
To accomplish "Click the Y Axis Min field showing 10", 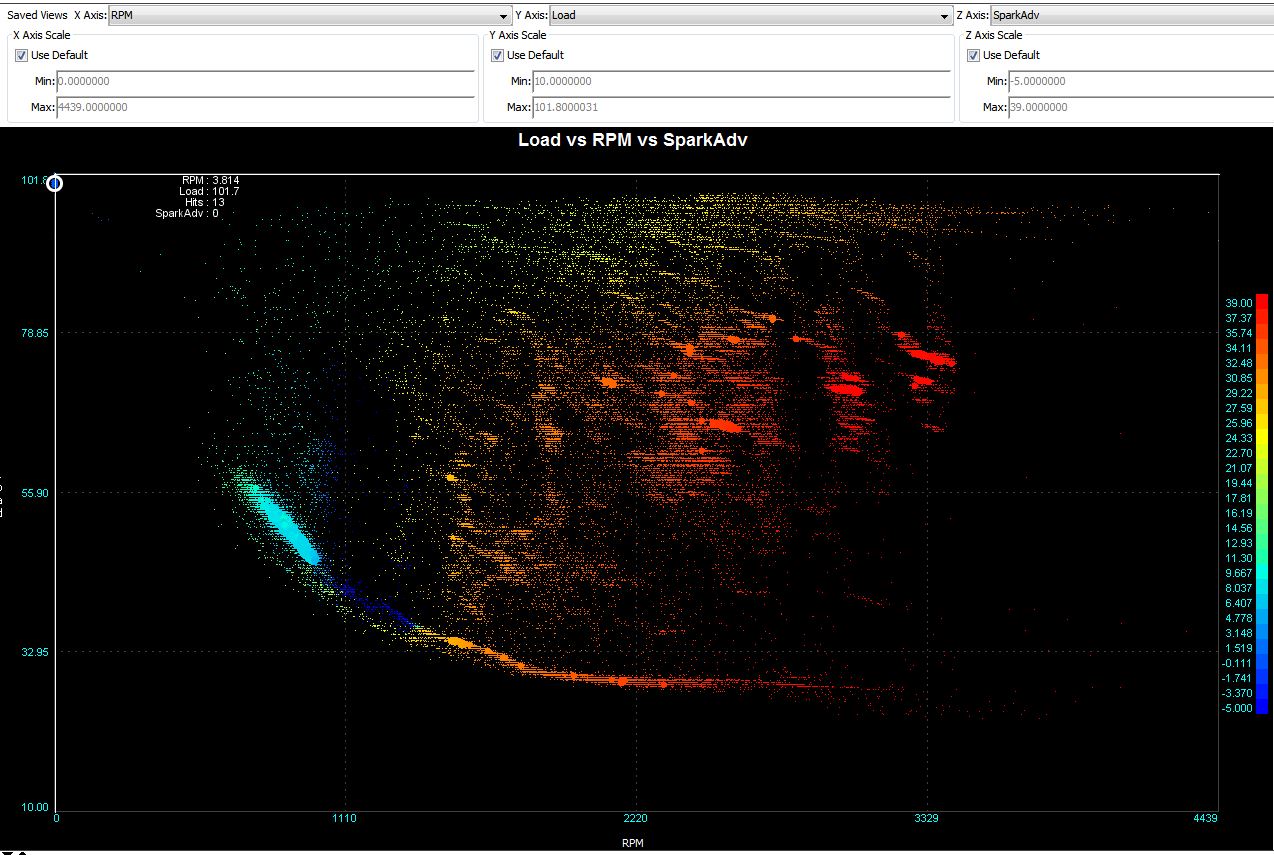I will tap(741, 82).
